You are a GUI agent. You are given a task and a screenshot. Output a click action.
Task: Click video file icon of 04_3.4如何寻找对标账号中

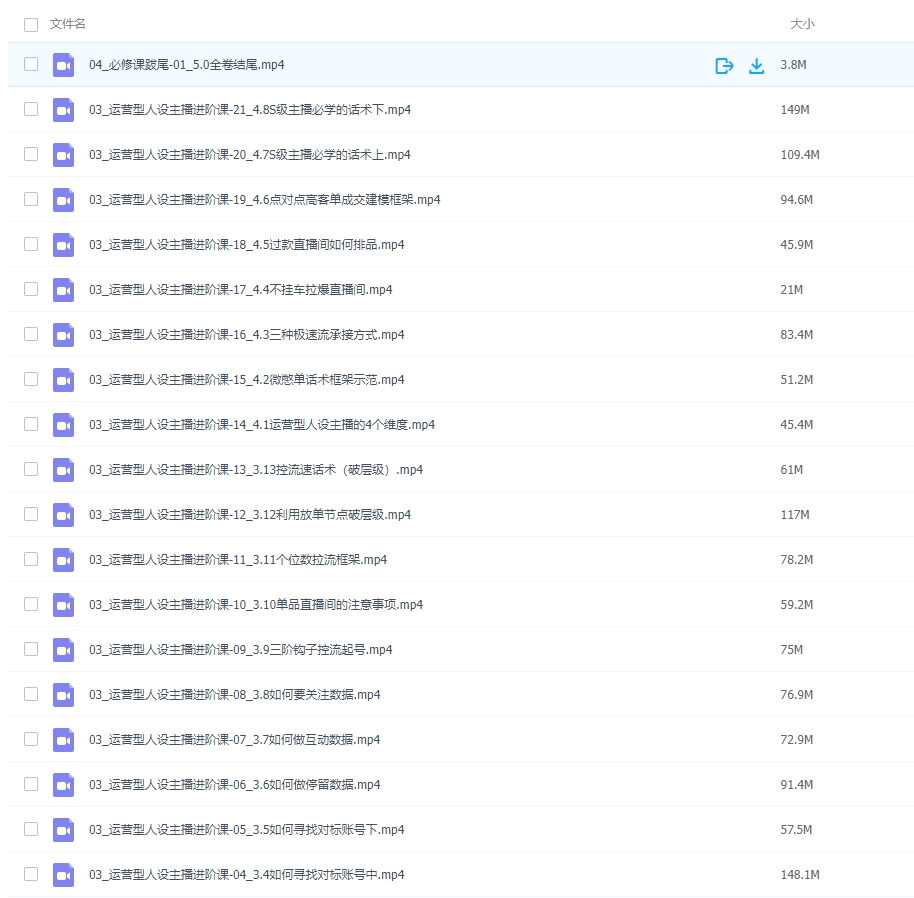click(64, 875)
